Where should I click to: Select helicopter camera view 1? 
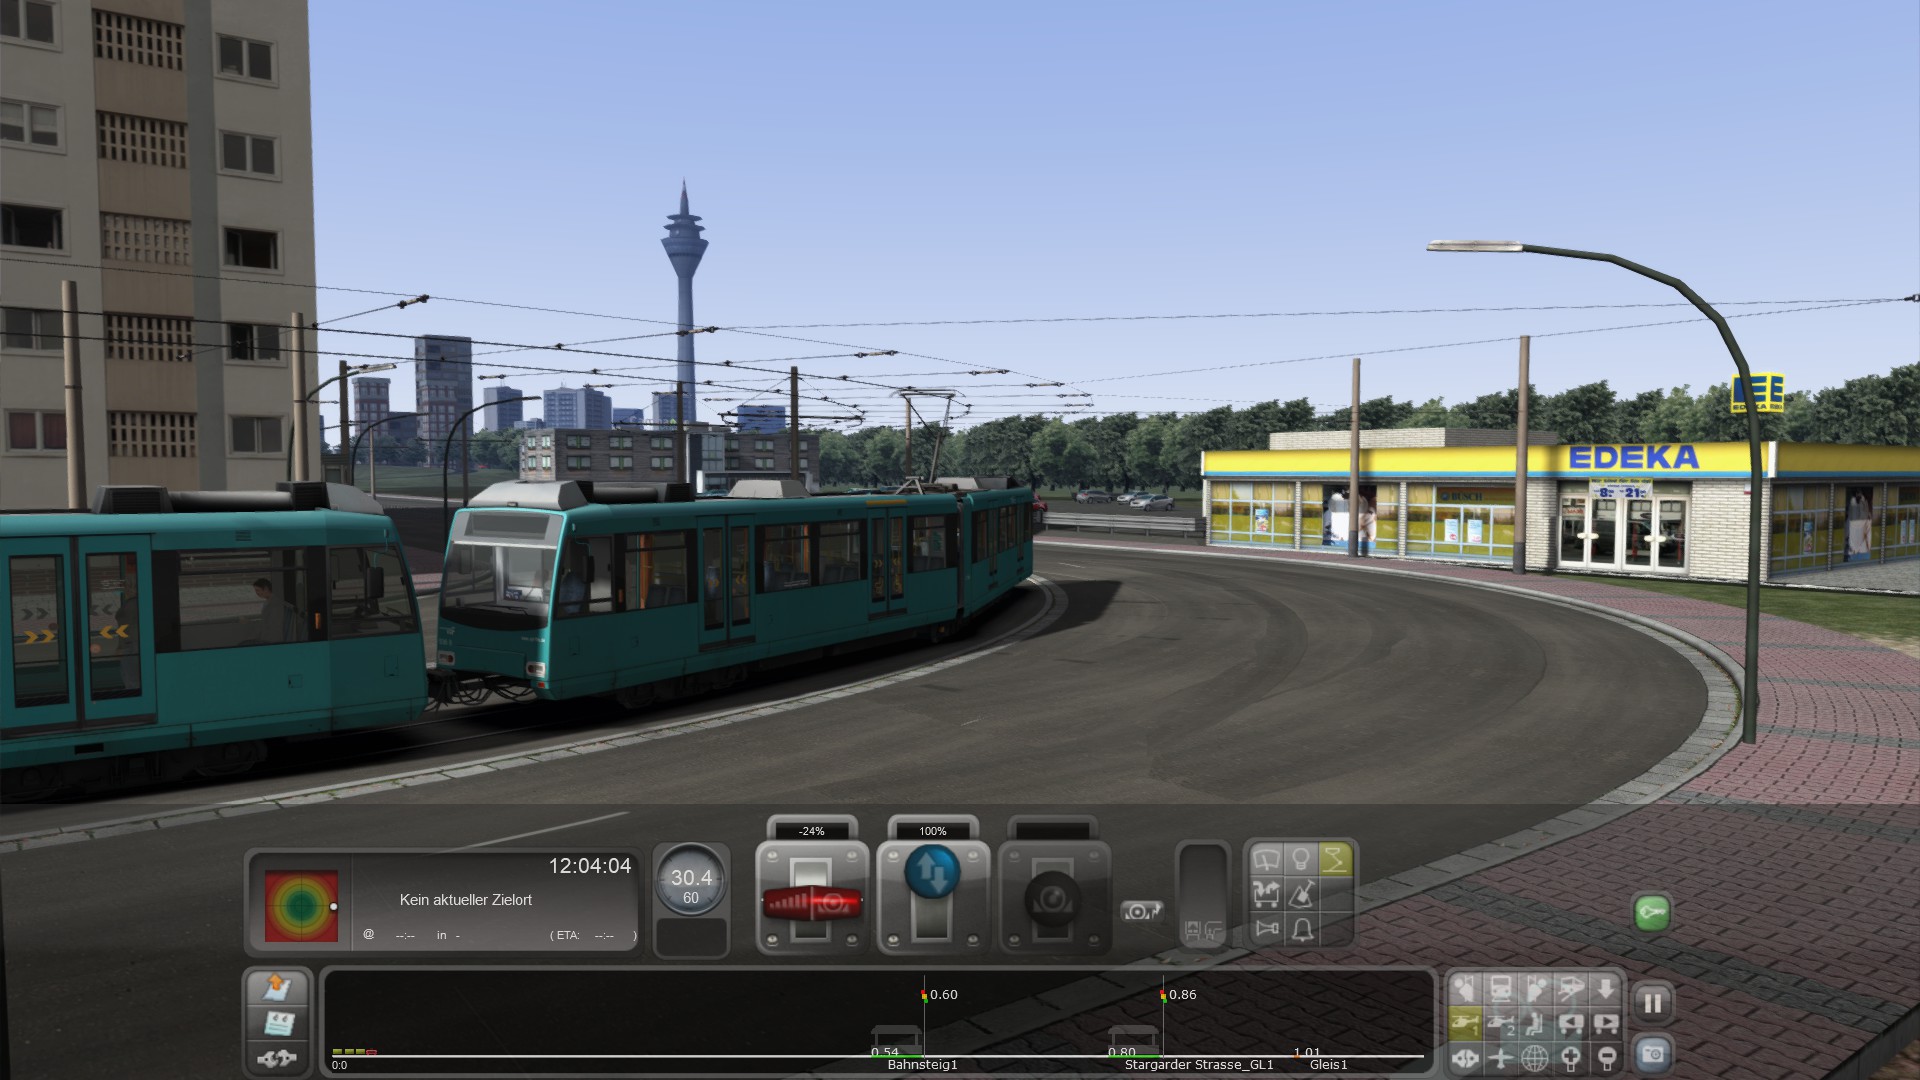tap(1465, 1023)
